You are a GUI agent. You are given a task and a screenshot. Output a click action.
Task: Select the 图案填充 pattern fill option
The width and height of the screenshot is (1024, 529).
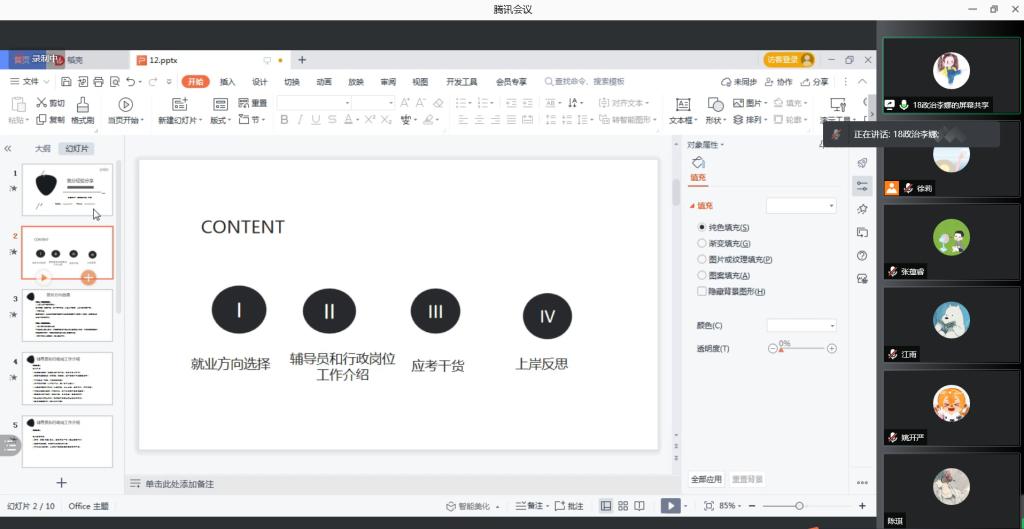(702, 275)
